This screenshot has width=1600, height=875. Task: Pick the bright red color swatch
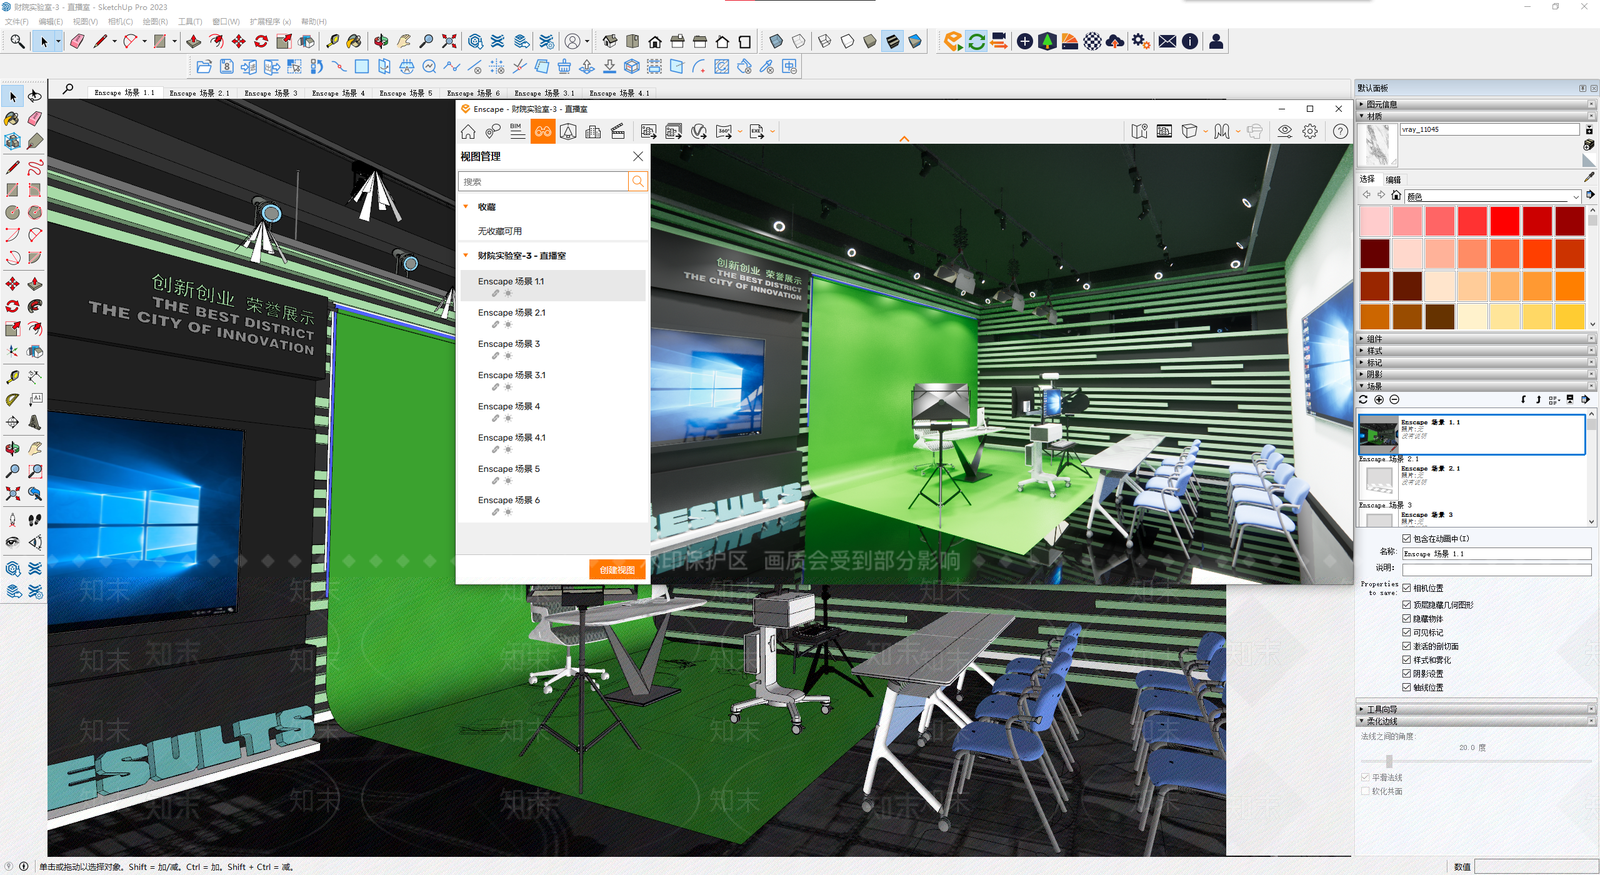click(x=1504, y=221)
